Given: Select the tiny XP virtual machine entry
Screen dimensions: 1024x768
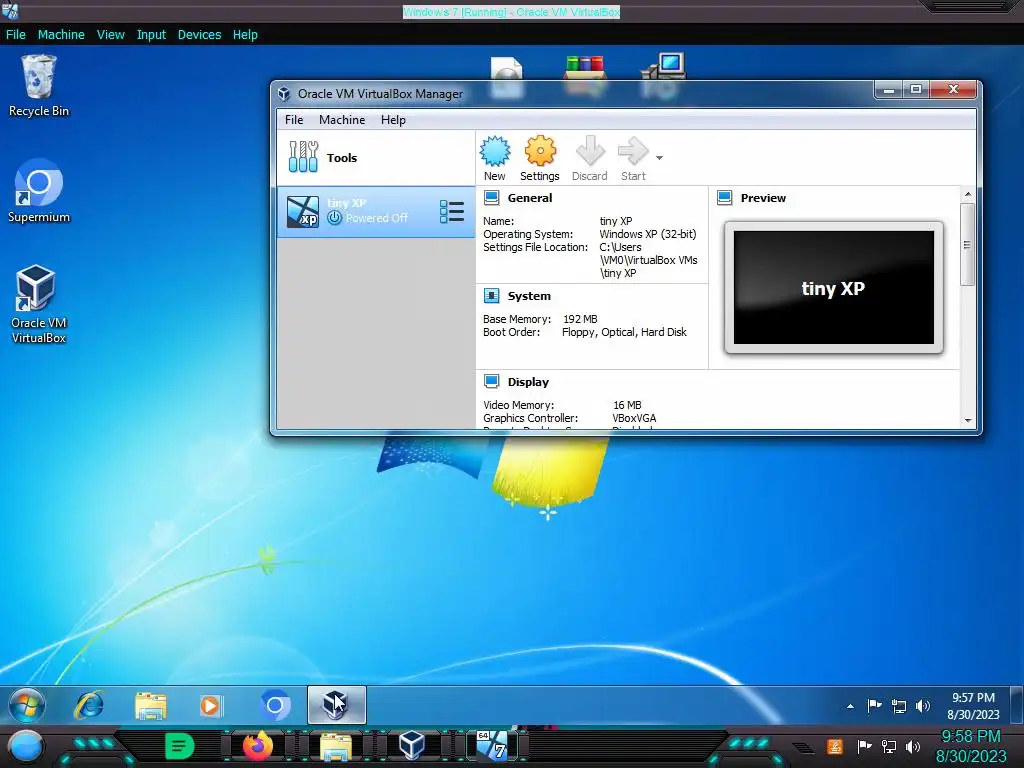Looking at the screenshot, I should [x=376, y=212].
